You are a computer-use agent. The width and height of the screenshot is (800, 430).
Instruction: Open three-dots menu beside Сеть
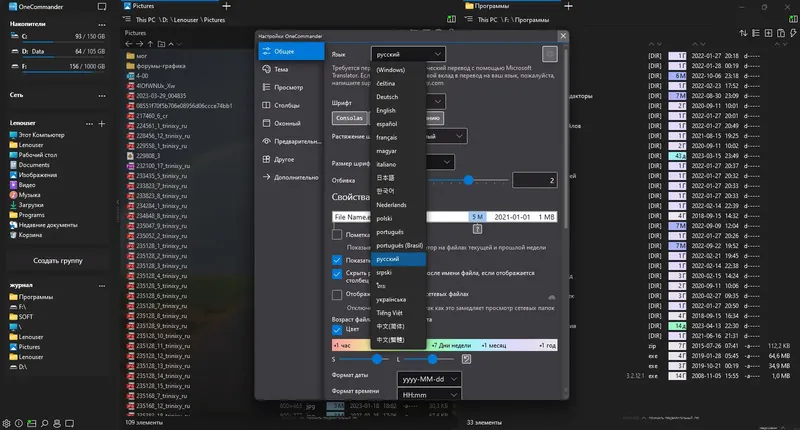click(x=102, y=95)
